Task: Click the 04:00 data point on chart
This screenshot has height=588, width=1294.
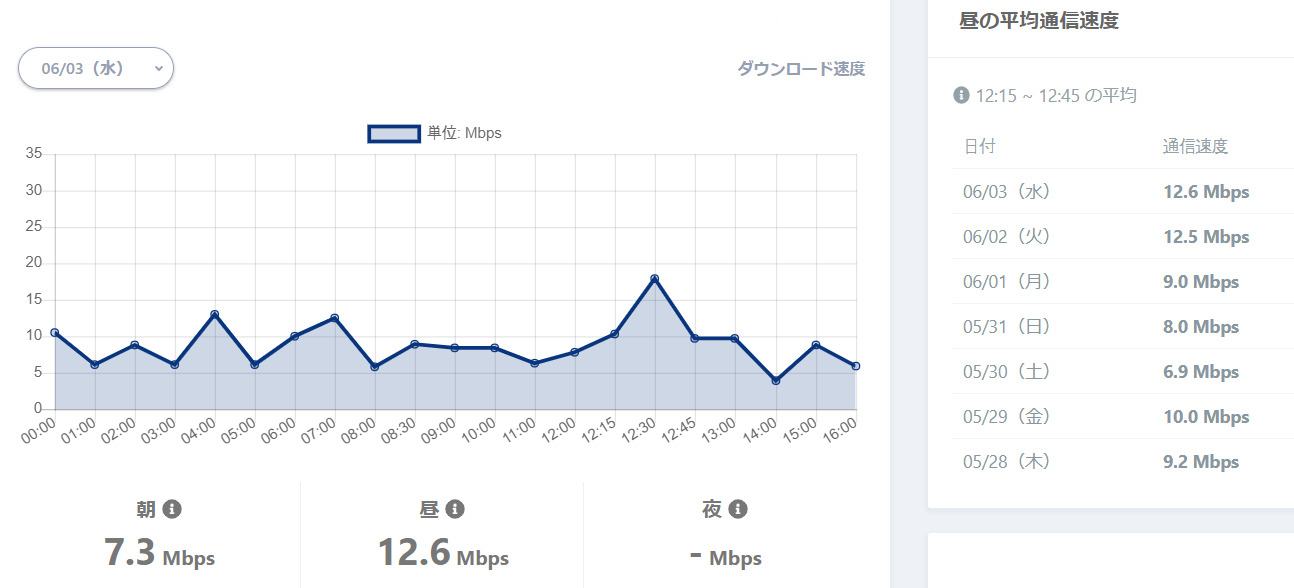Action: click(x=214, y=315)
